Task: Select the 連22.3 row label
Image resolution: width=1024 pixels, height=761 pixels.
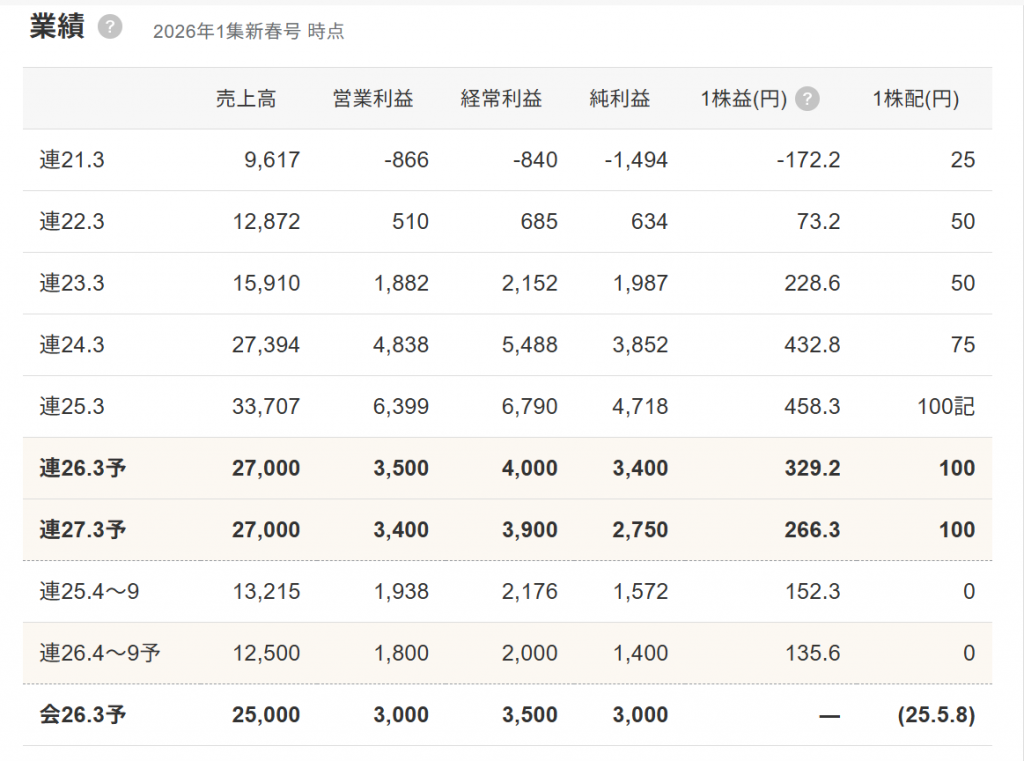Action: point(72,222)
